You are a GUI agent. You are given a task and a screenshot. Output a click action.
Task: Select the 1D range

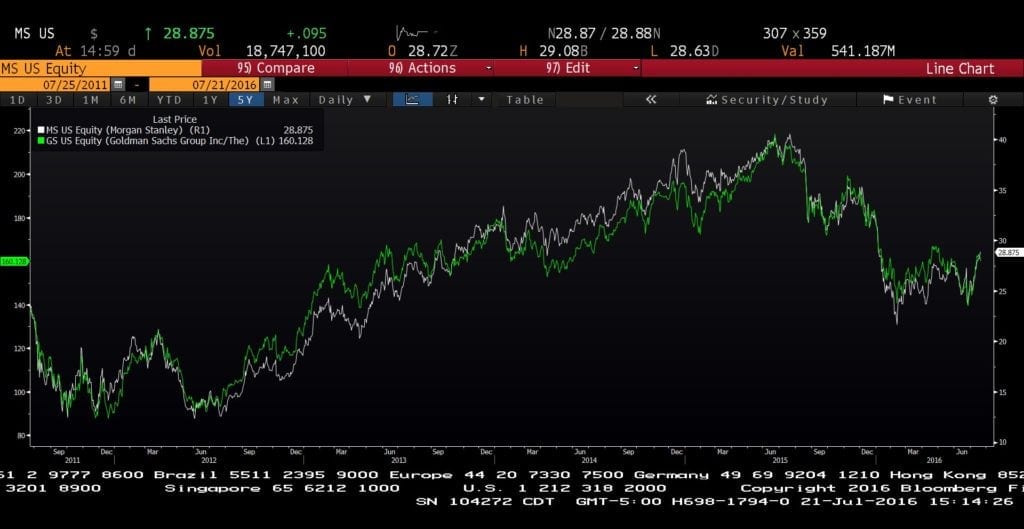[x=18, y=100]
